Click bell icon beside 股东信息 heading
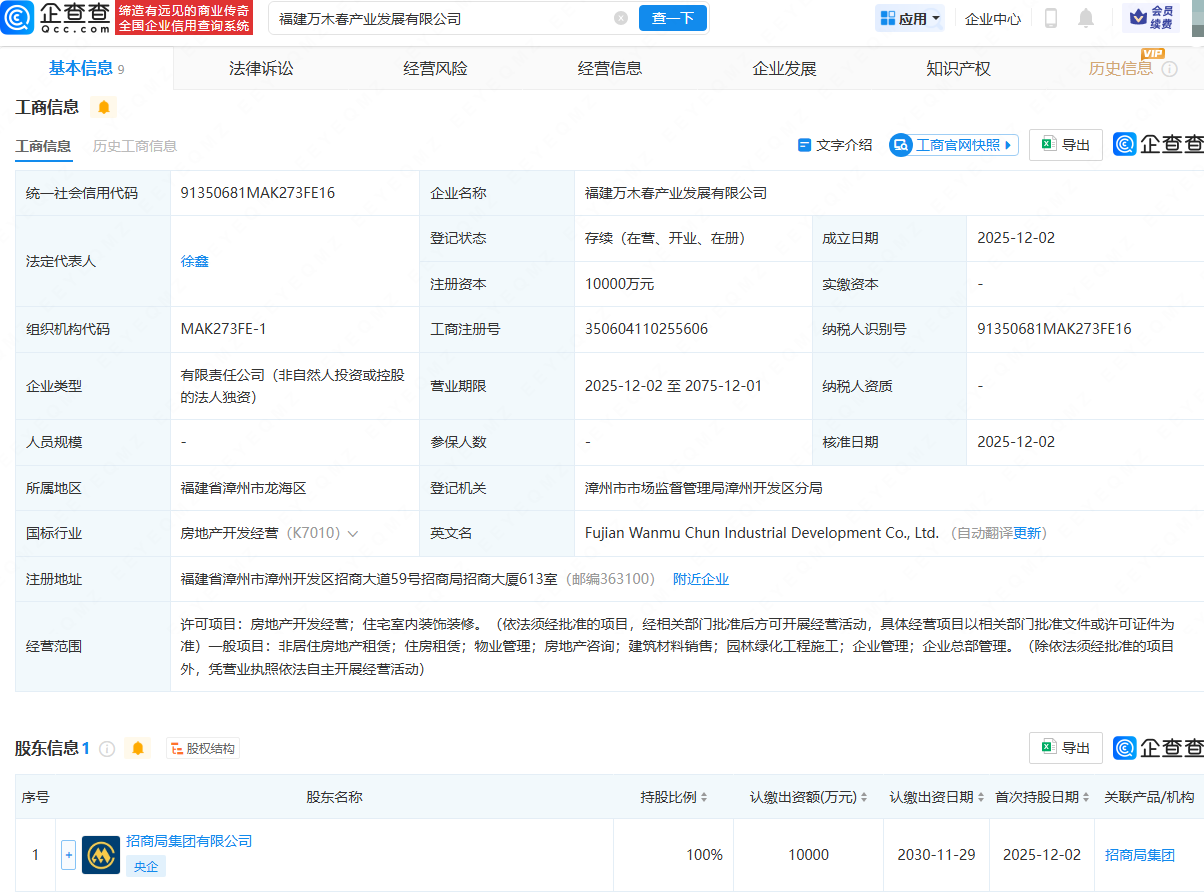The height and width of the screenshot is (892, 1204). click(138, 748)
